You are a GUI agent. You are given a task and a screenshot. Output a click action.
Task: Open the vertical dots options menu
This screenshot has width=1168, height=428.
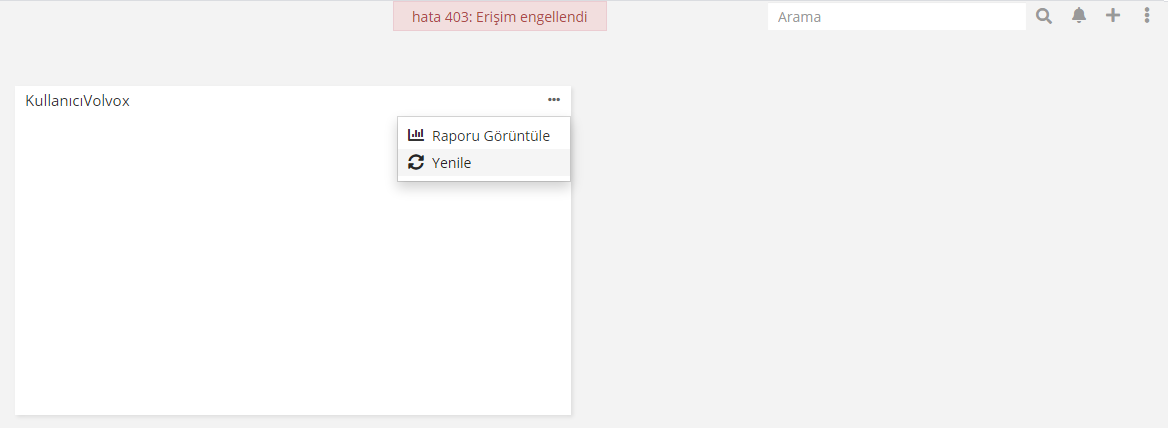(1146, 16)
